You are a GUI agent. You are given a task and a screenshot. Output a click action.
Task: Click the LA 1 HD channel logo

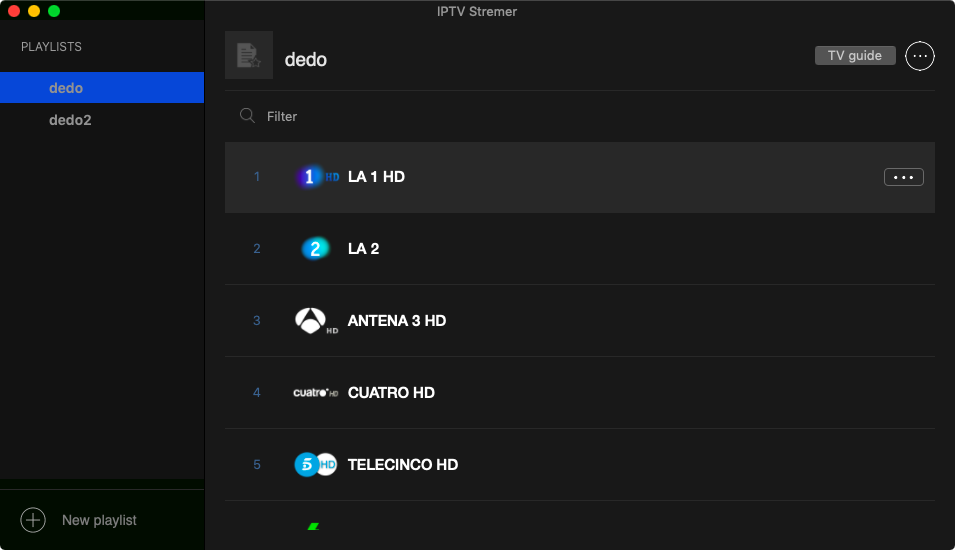click(x=317, y=177)
